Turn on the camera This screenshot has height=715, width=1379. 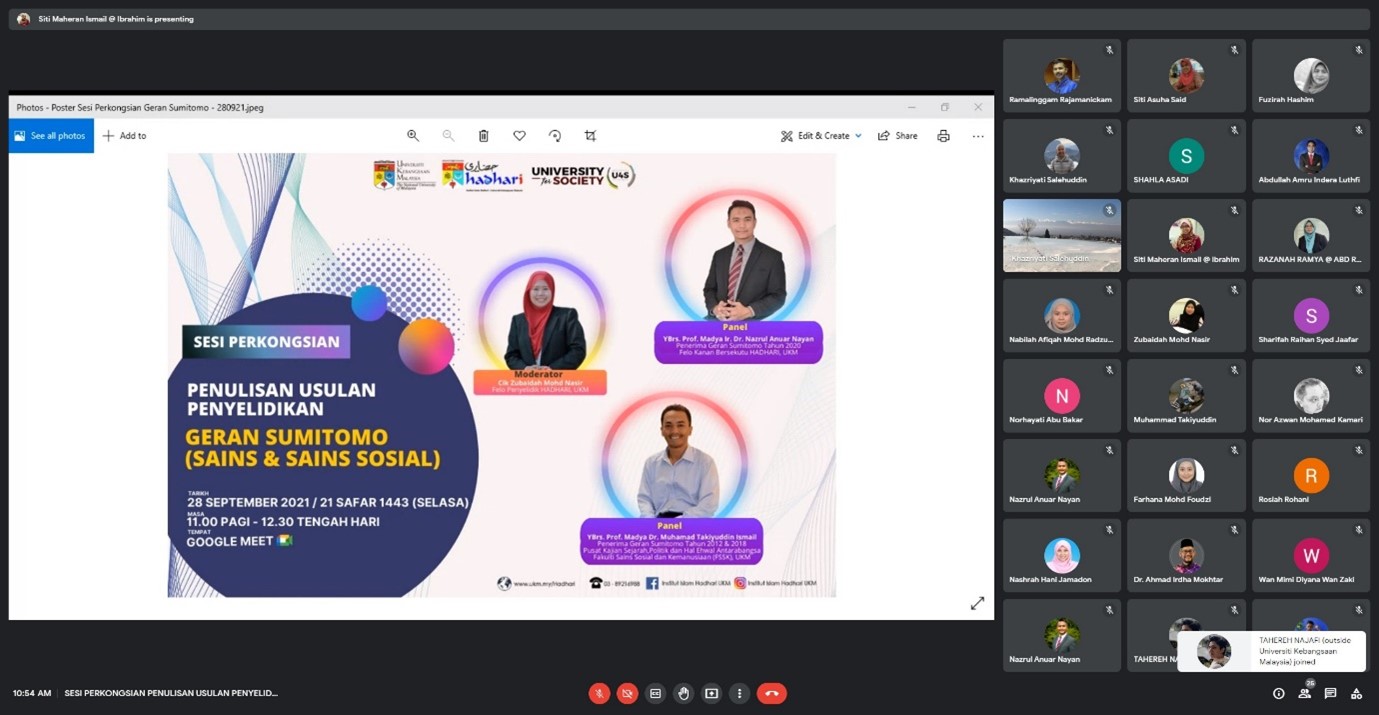(627, 693)
